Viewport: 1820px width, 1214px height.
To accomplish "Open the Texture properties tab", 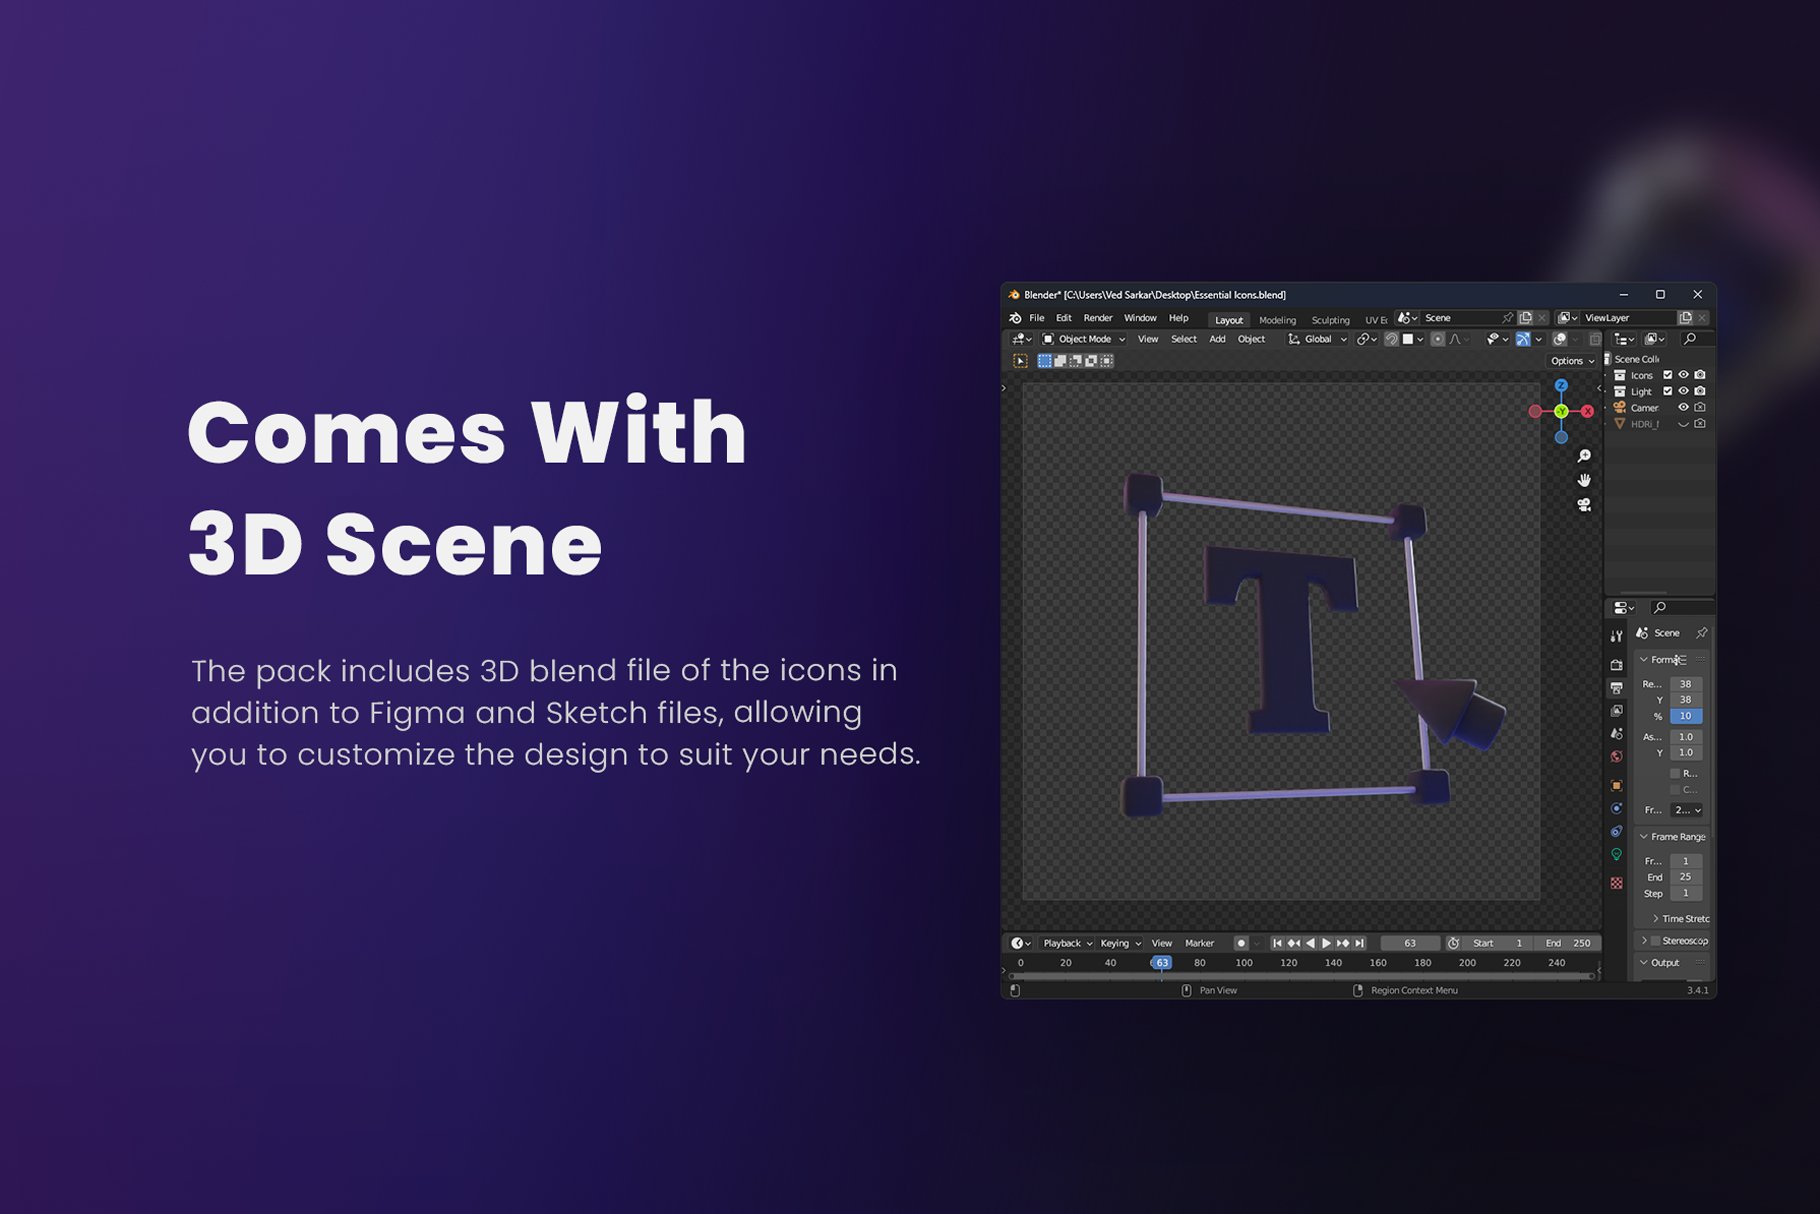I will pyautogui.click(x=1616, y=883).
